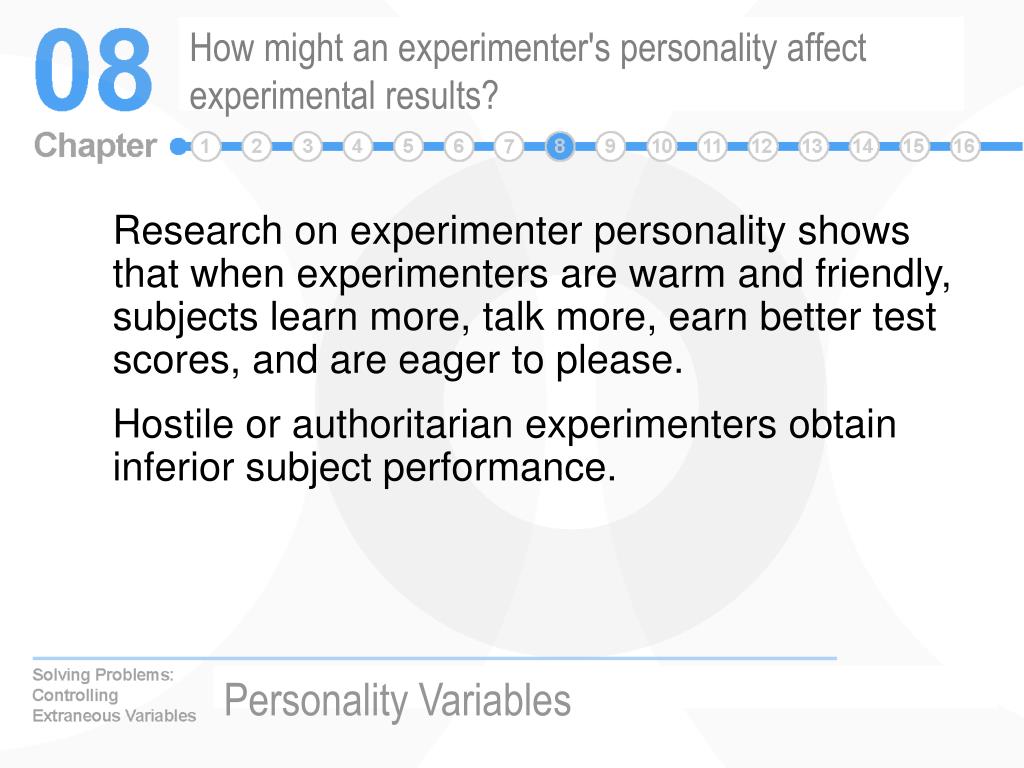Image resolution: width=1024 pixels, height=768 pixels.
Task: Select chapter 1 marker in timeline
Action: point(206,146)
